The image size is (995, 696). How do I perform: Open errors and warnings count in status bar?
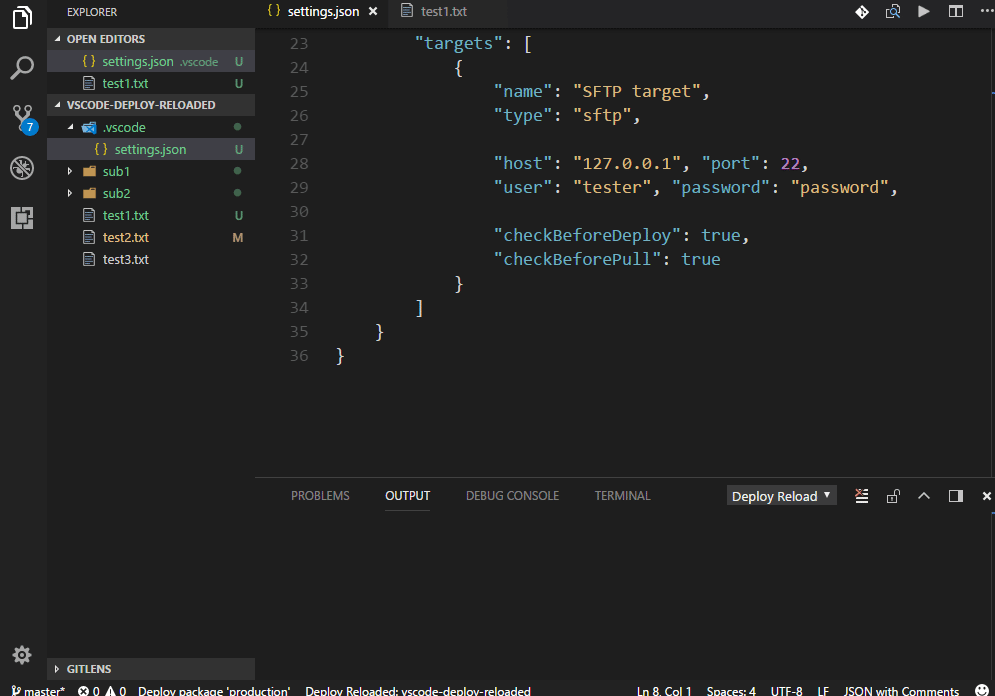(x=102, y=690)
